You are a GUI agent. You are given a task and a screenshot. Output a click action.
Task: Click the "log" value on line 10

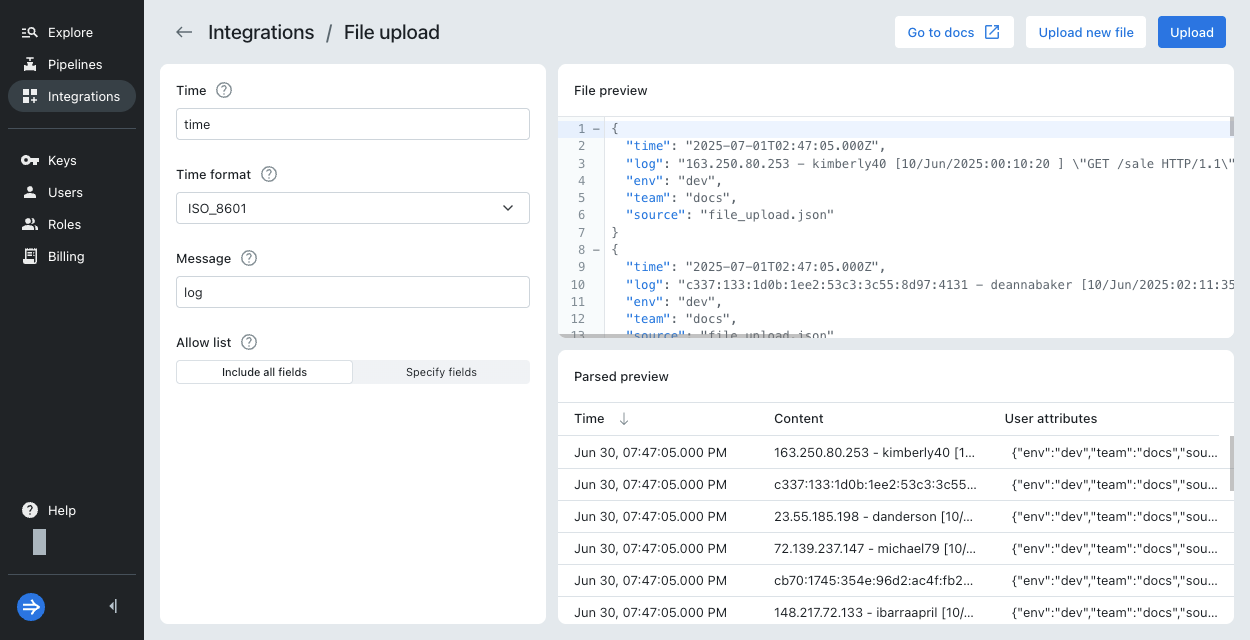point(956,283)
